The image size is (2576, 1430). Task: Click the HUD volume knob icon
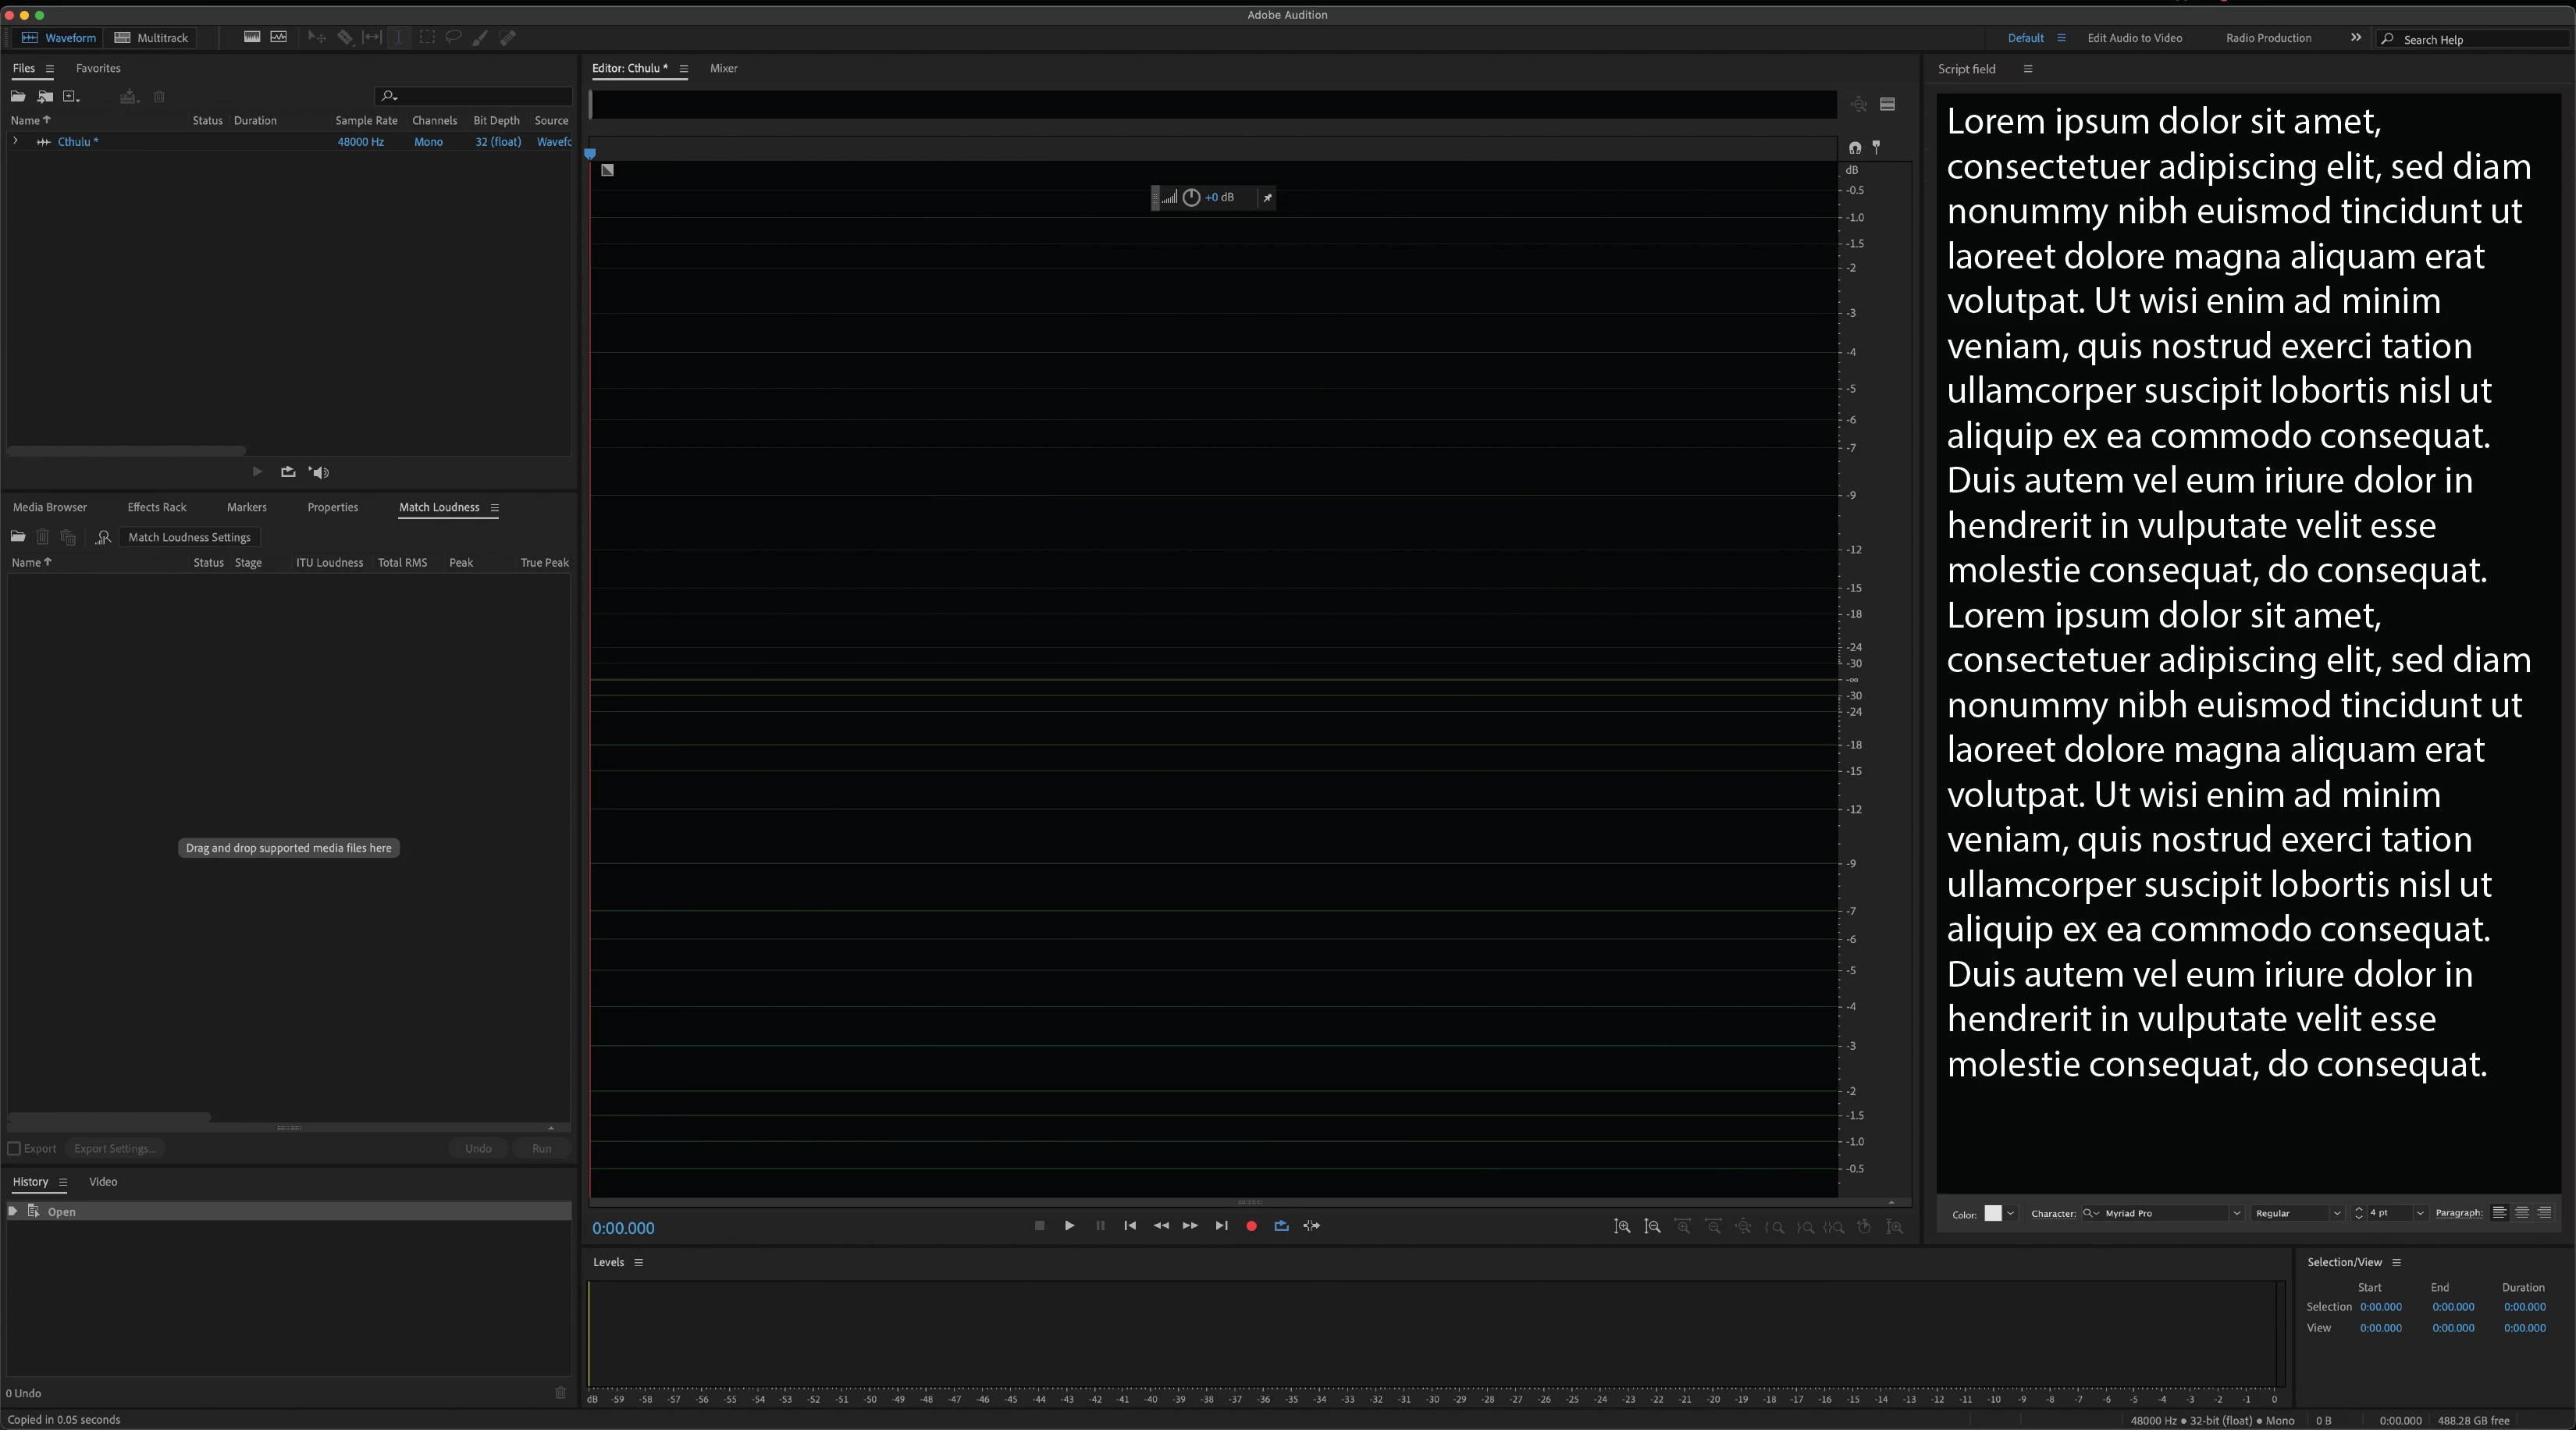point(1191,198)
